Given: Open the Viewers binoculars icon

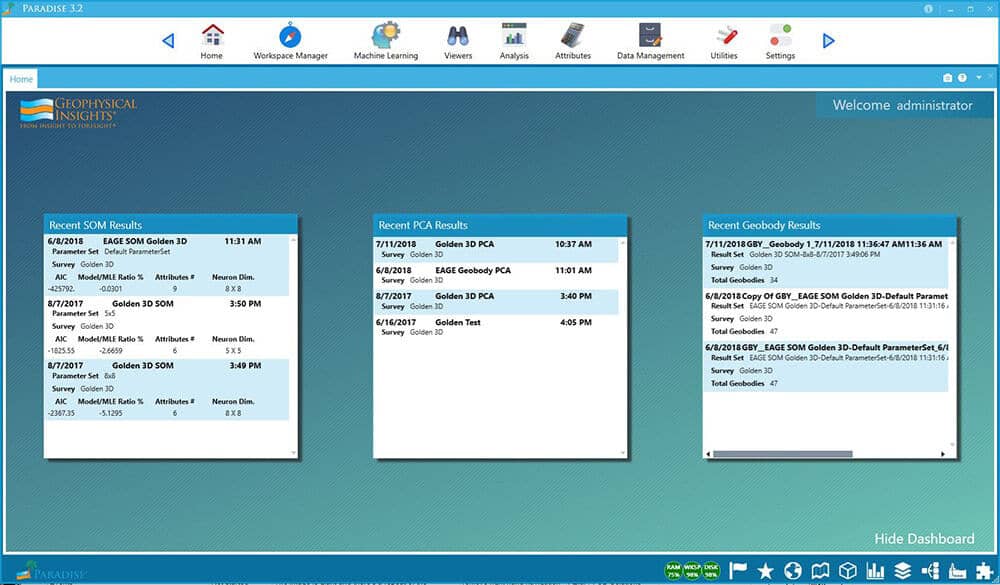Looking at the screenshot, I should pyautogui.click(x=458, y=41).
